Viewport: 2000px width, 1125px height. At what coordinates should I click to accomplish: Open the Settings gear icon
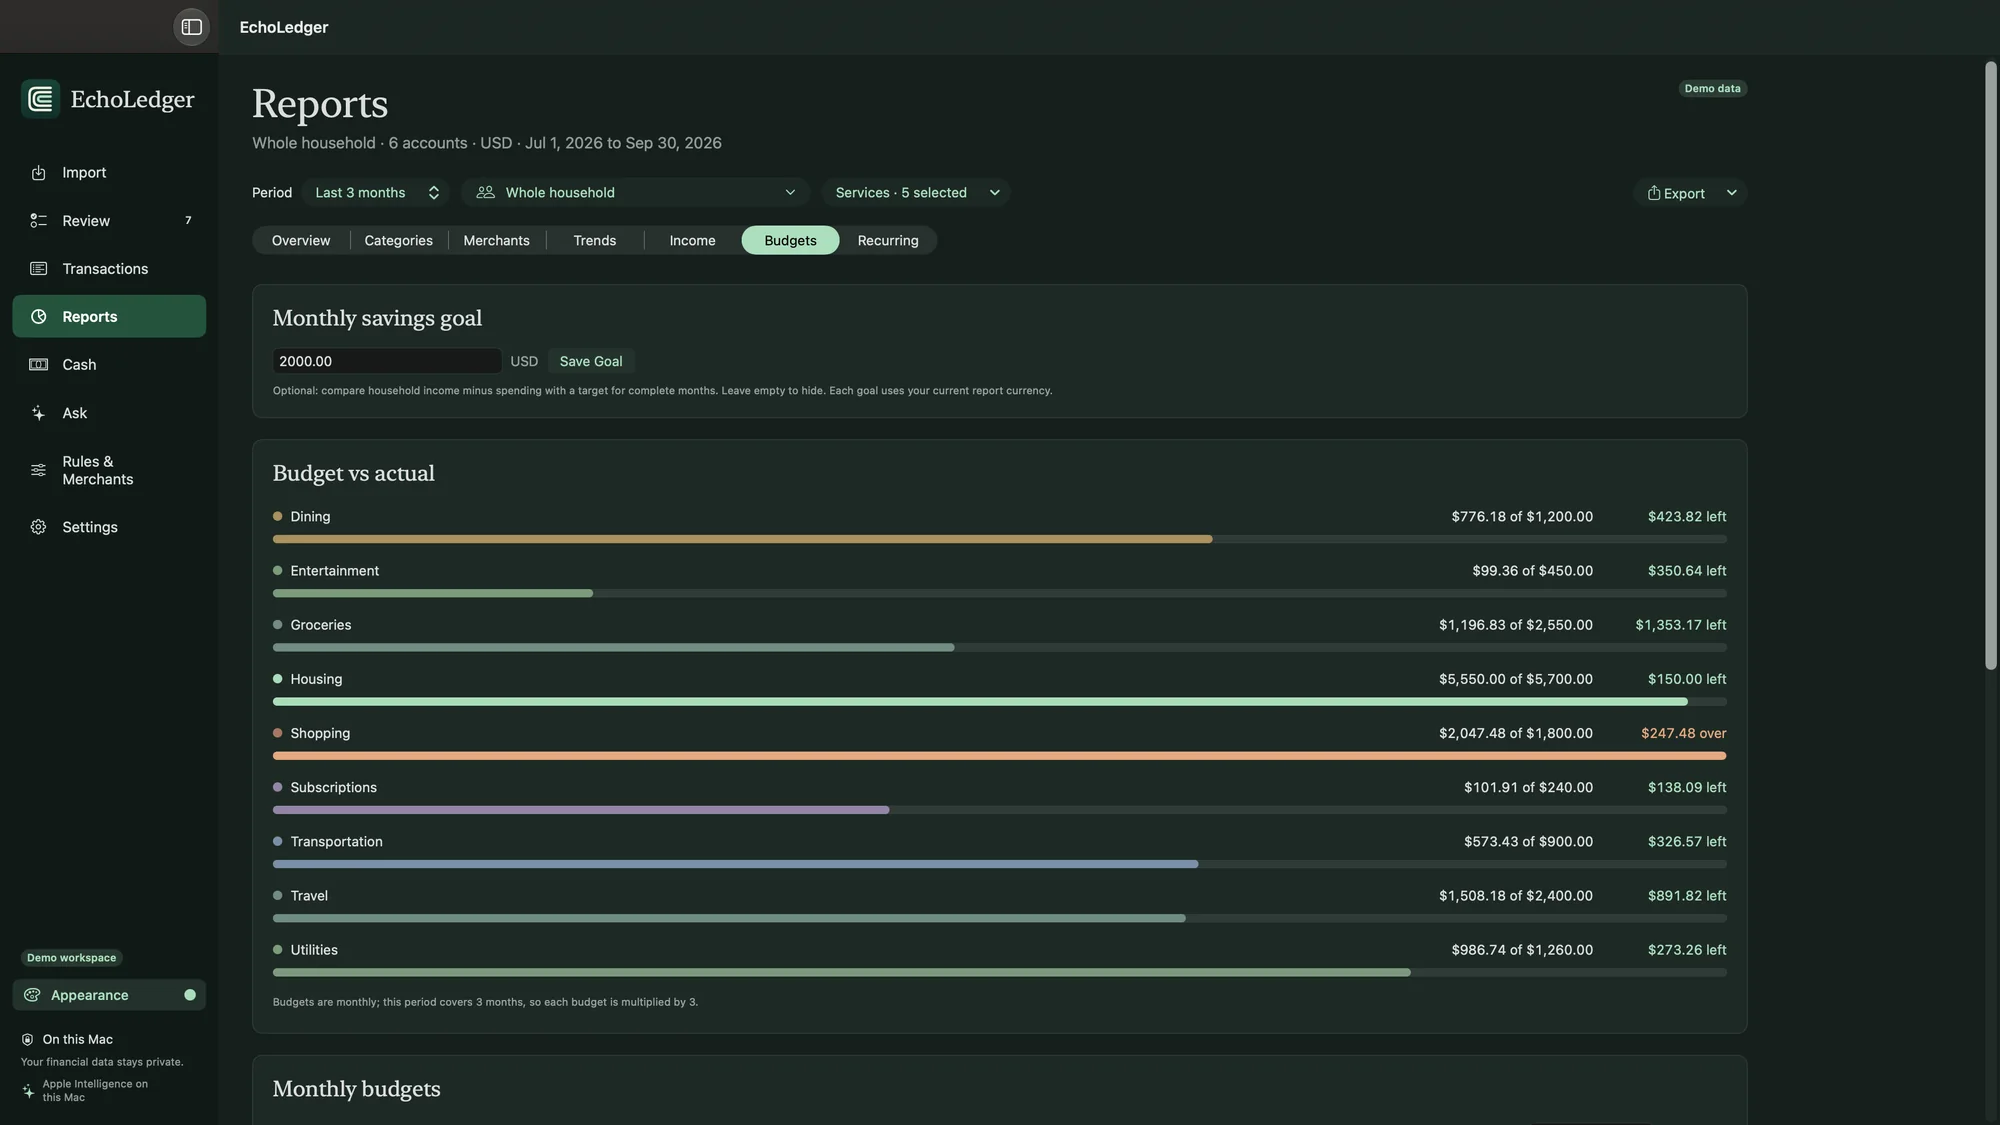coord(38,527)
